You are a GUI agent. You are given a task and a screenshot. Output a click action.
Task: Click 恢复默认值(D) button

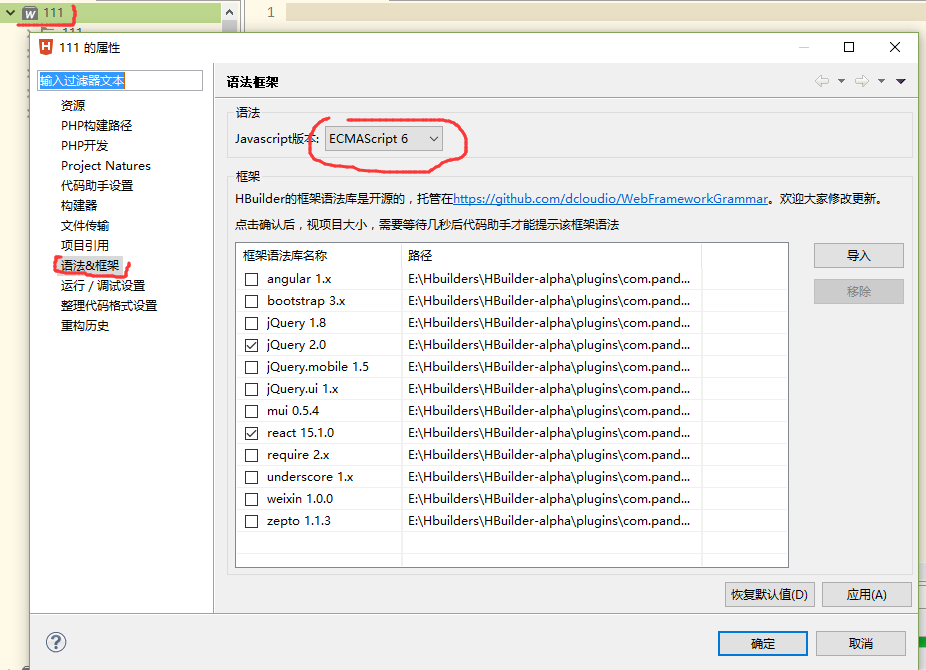tap(770, 594)
